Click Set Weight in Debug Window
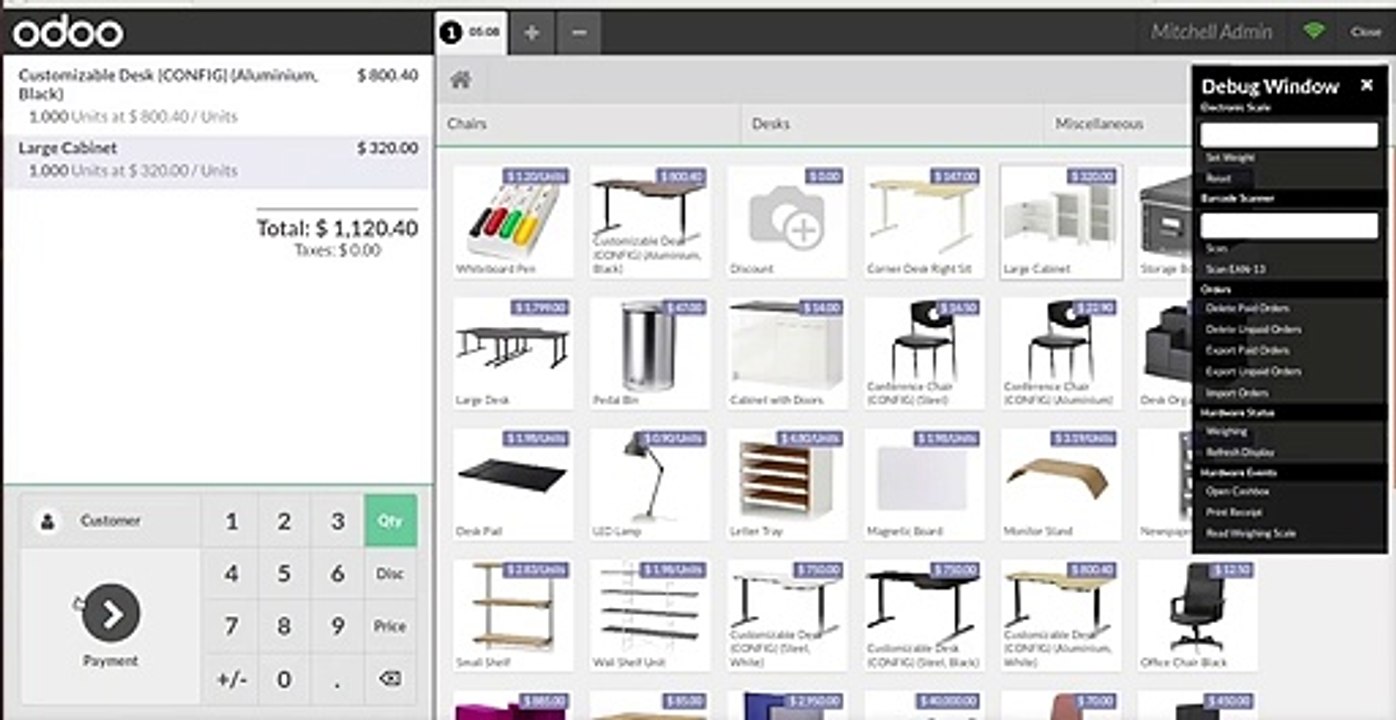The width and height of the screenshot is (1396, 720). point(1229,158)
